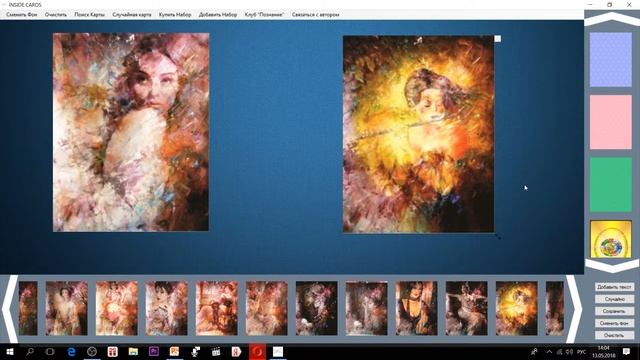The height and width of the screenshot is (360, 640).
Task: Select the pink background swatch
Action: click(611, 122)
